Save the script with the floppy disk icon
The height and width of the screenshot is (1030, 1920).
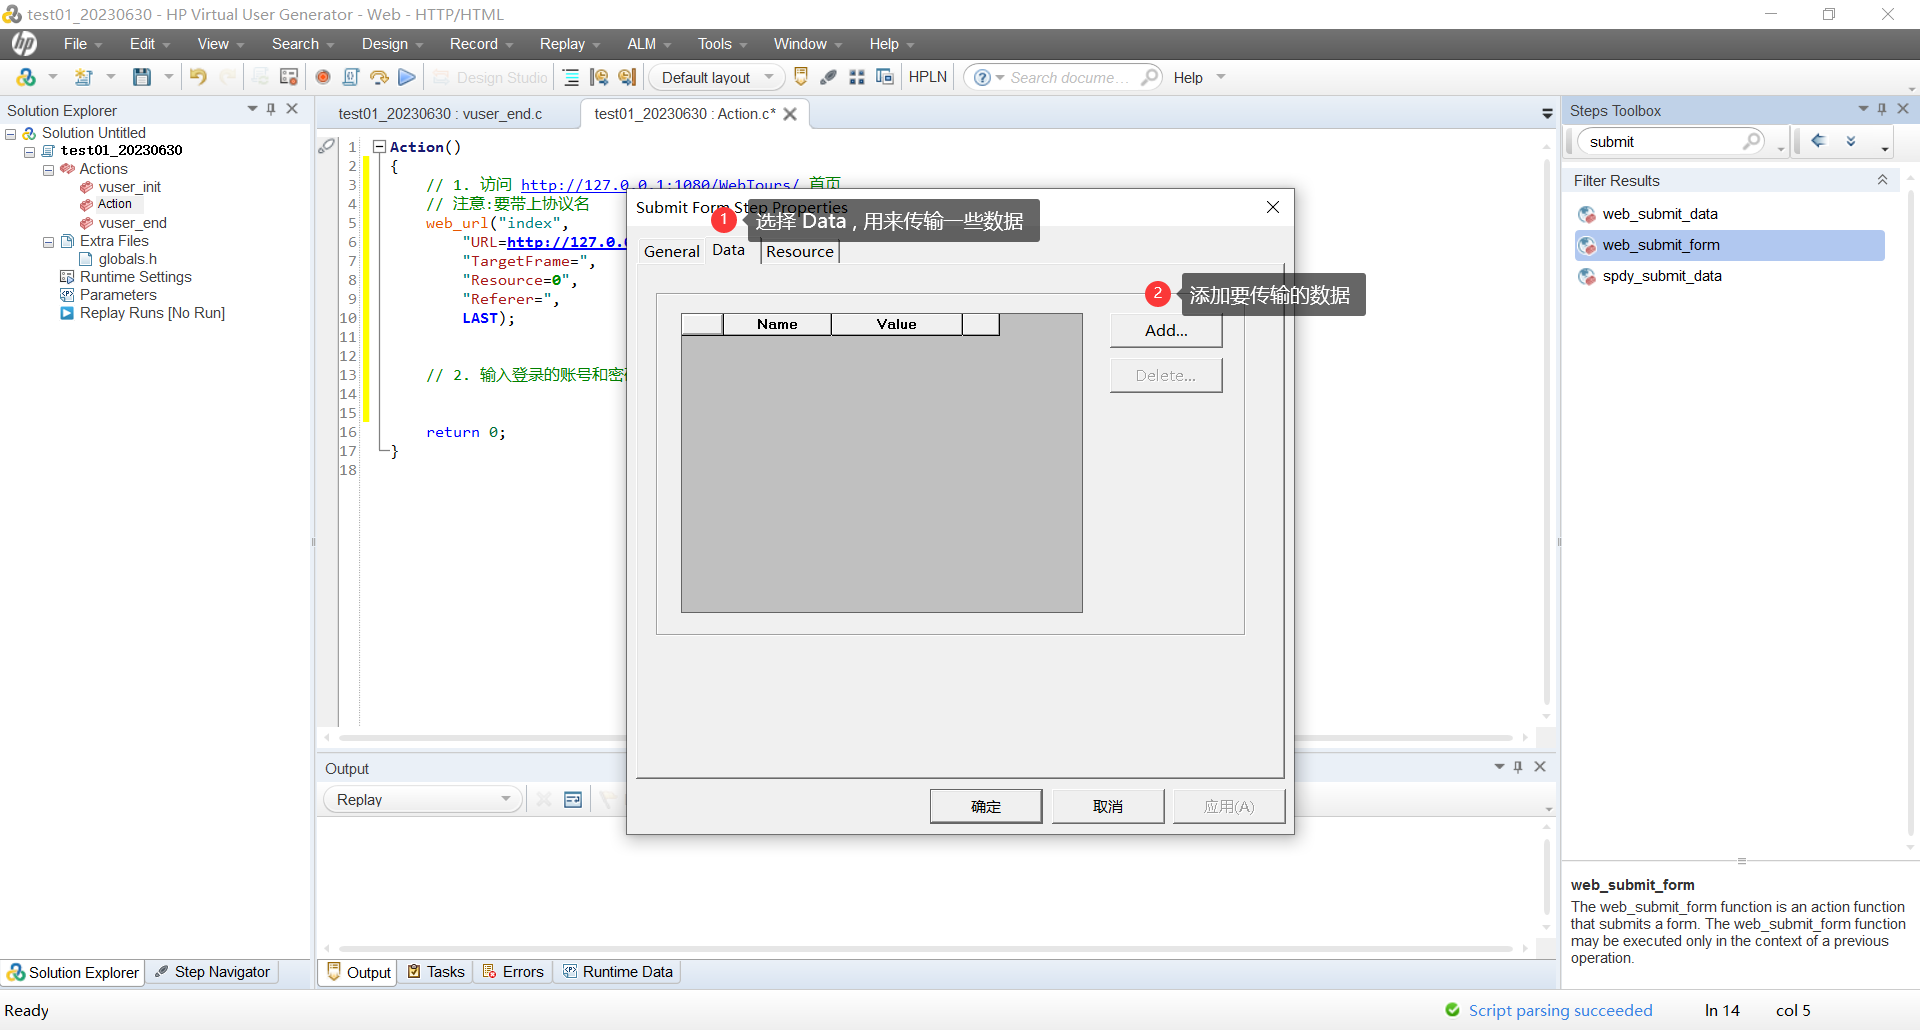[142, 77]
